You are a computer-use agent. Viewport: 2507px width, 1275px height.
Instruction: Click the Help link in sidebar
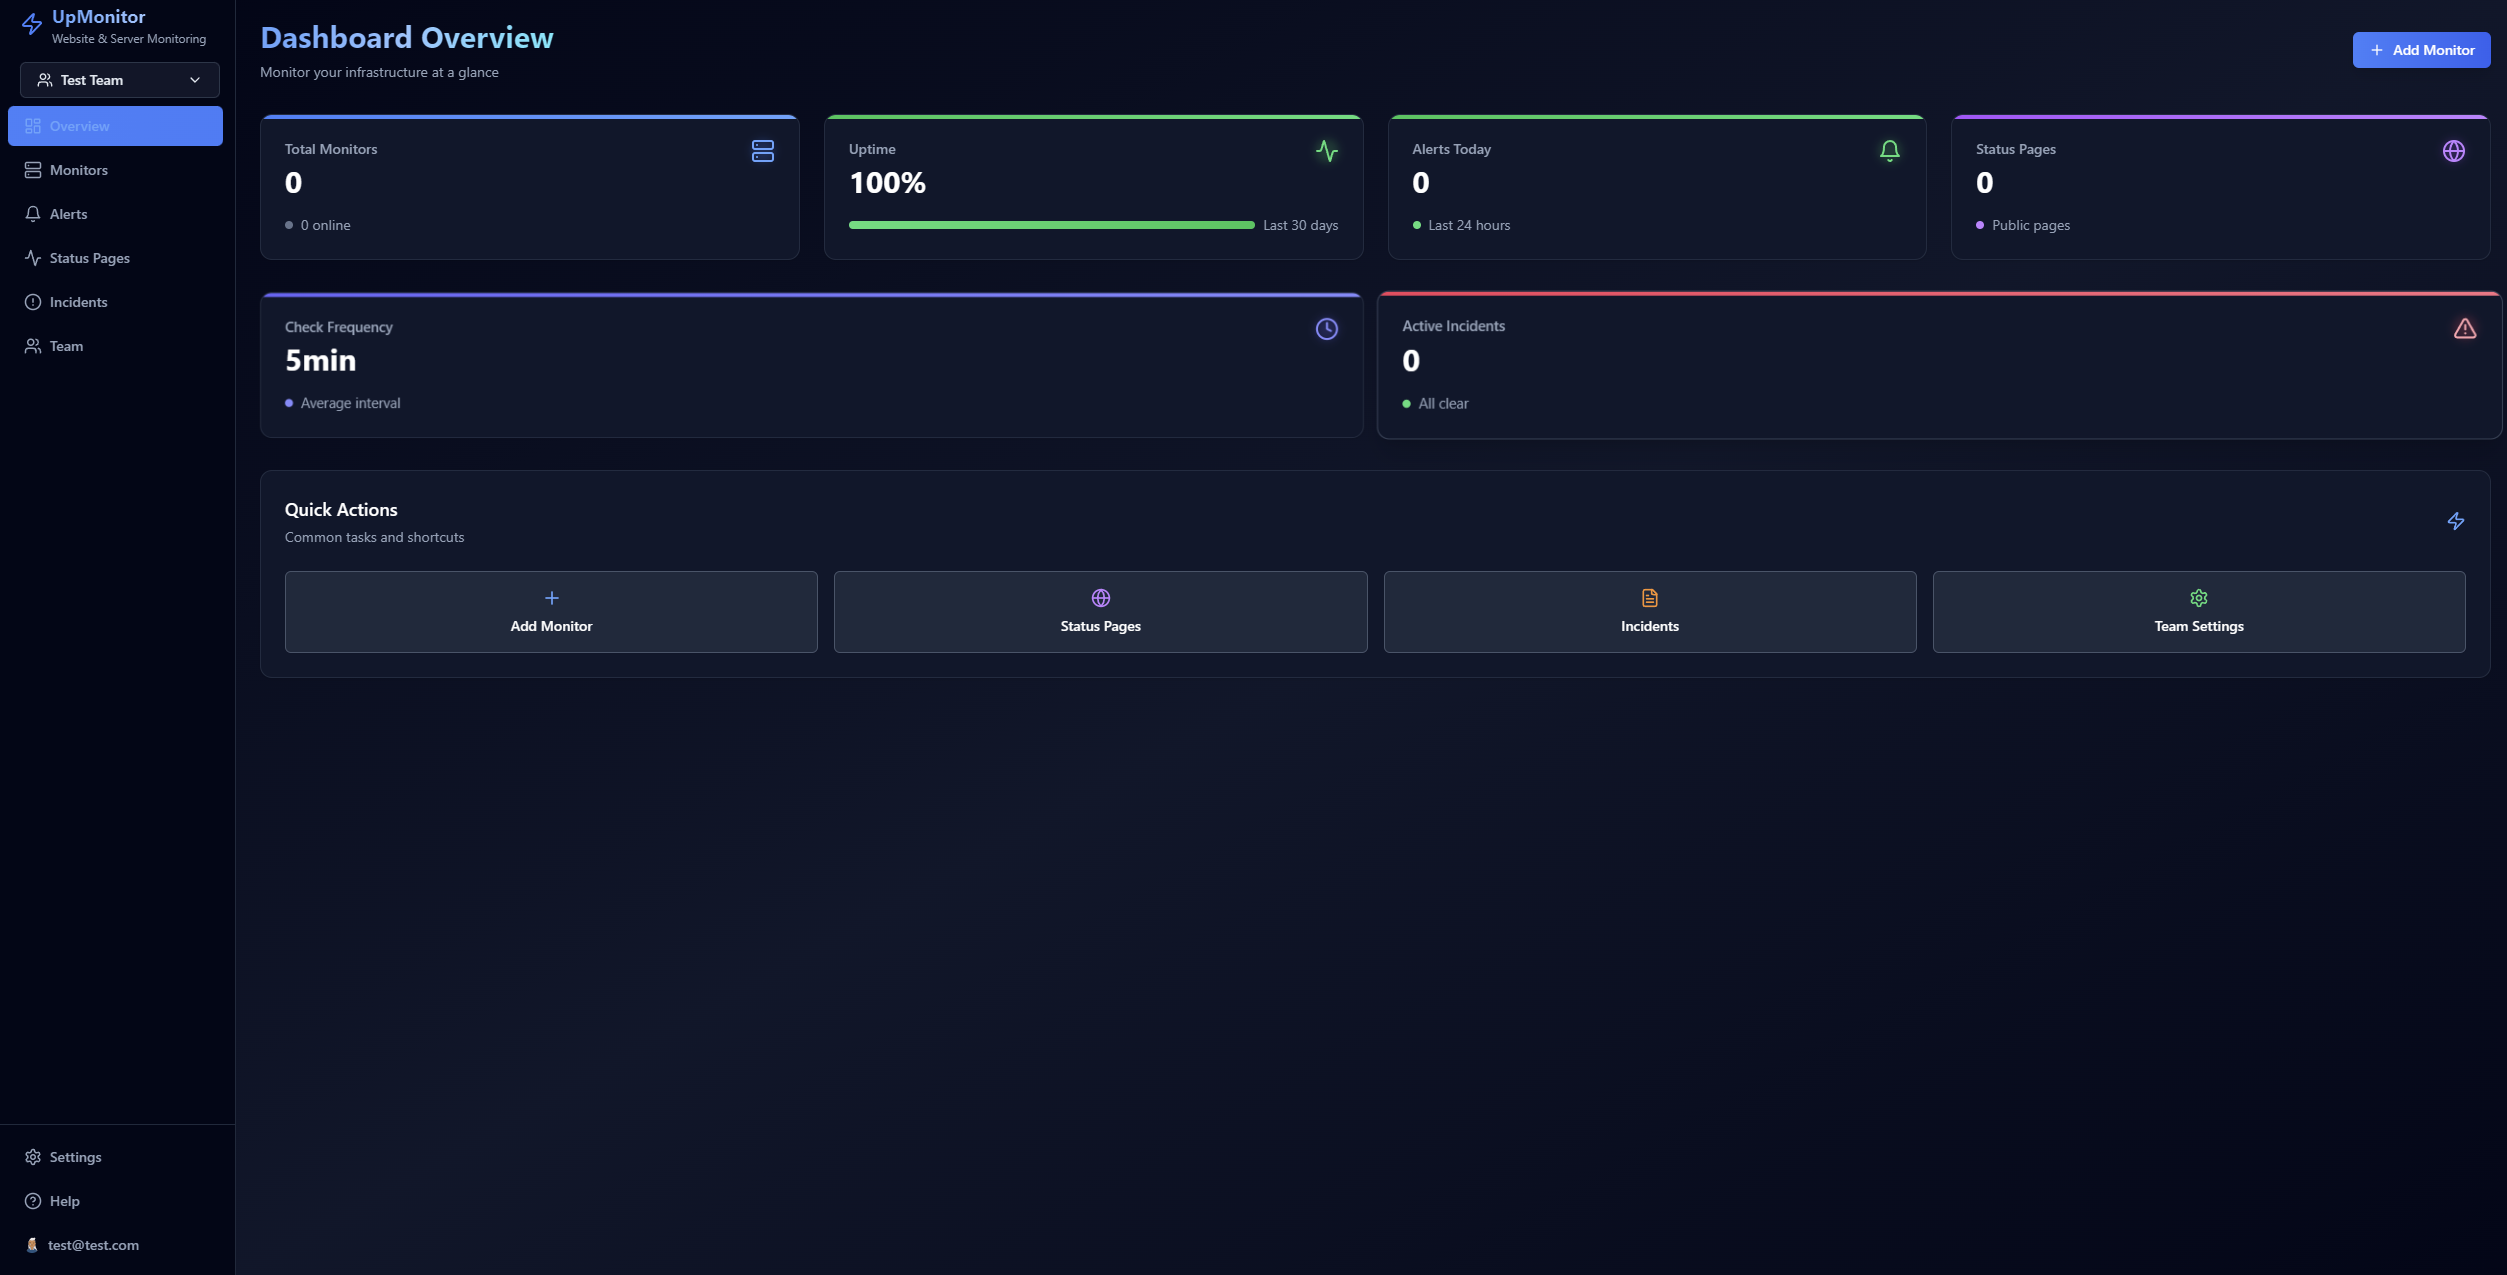click(x=64, y=1200)
